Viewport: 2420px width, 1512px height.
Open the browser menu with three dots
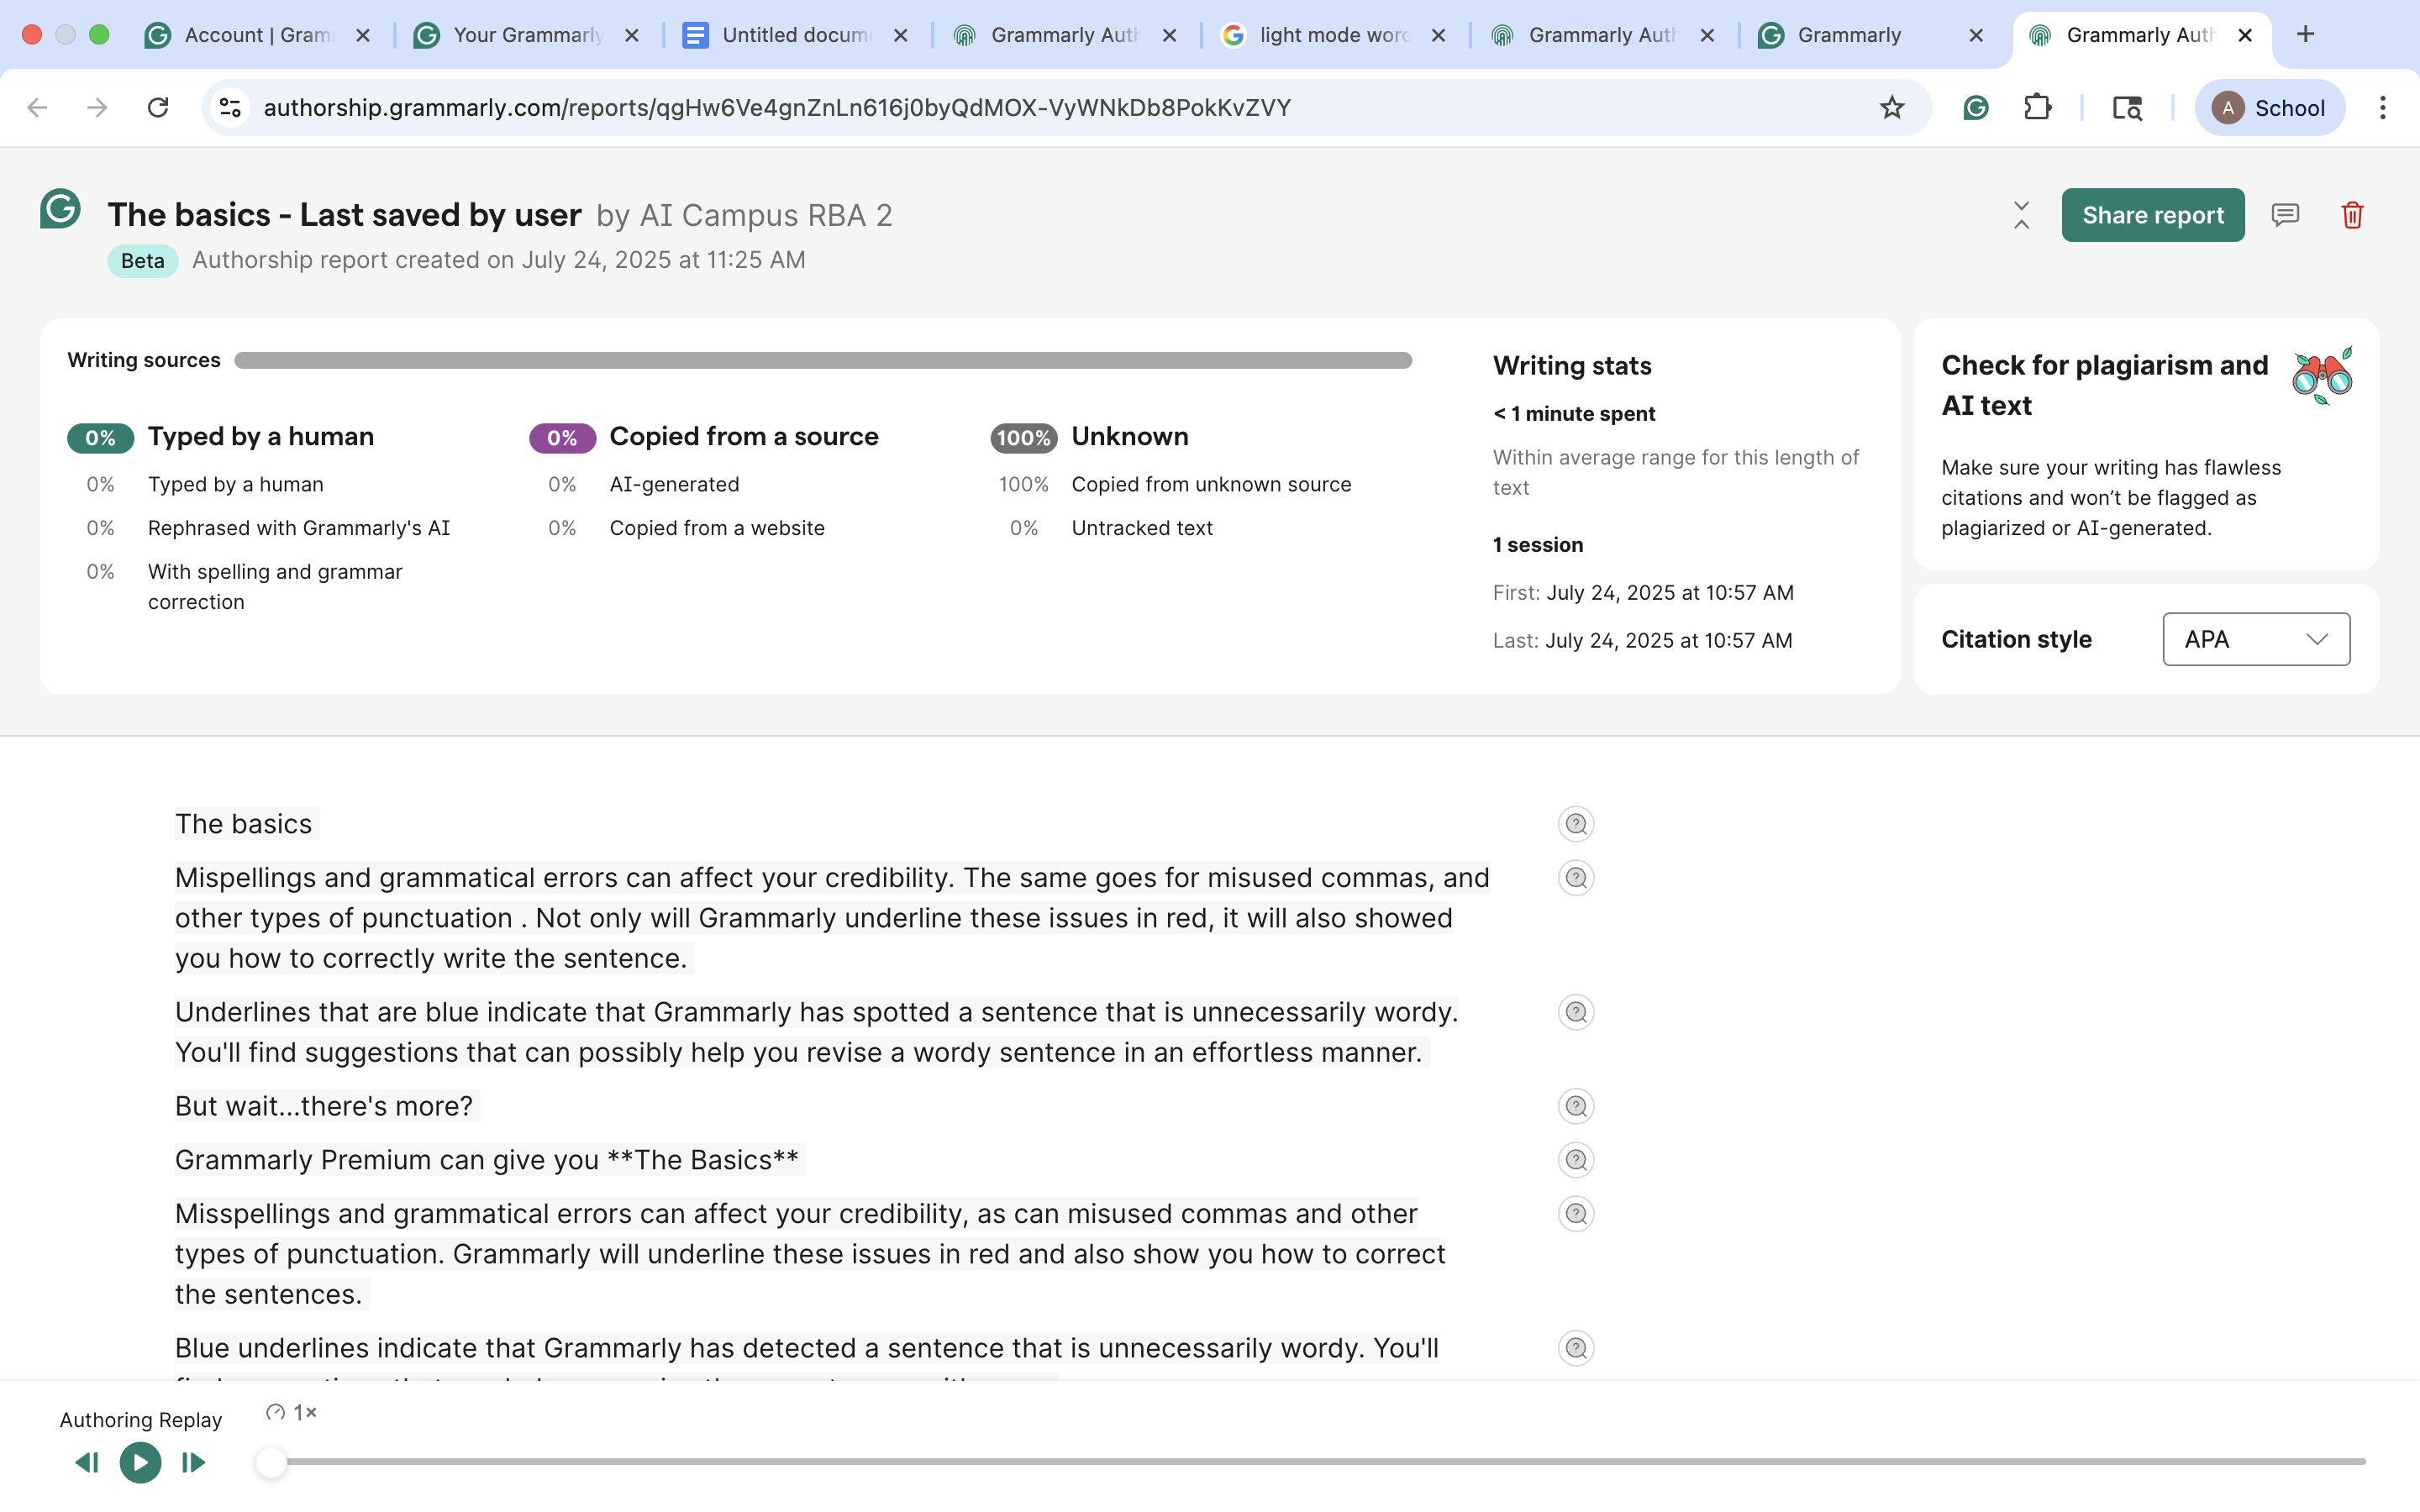(2384, 107)
